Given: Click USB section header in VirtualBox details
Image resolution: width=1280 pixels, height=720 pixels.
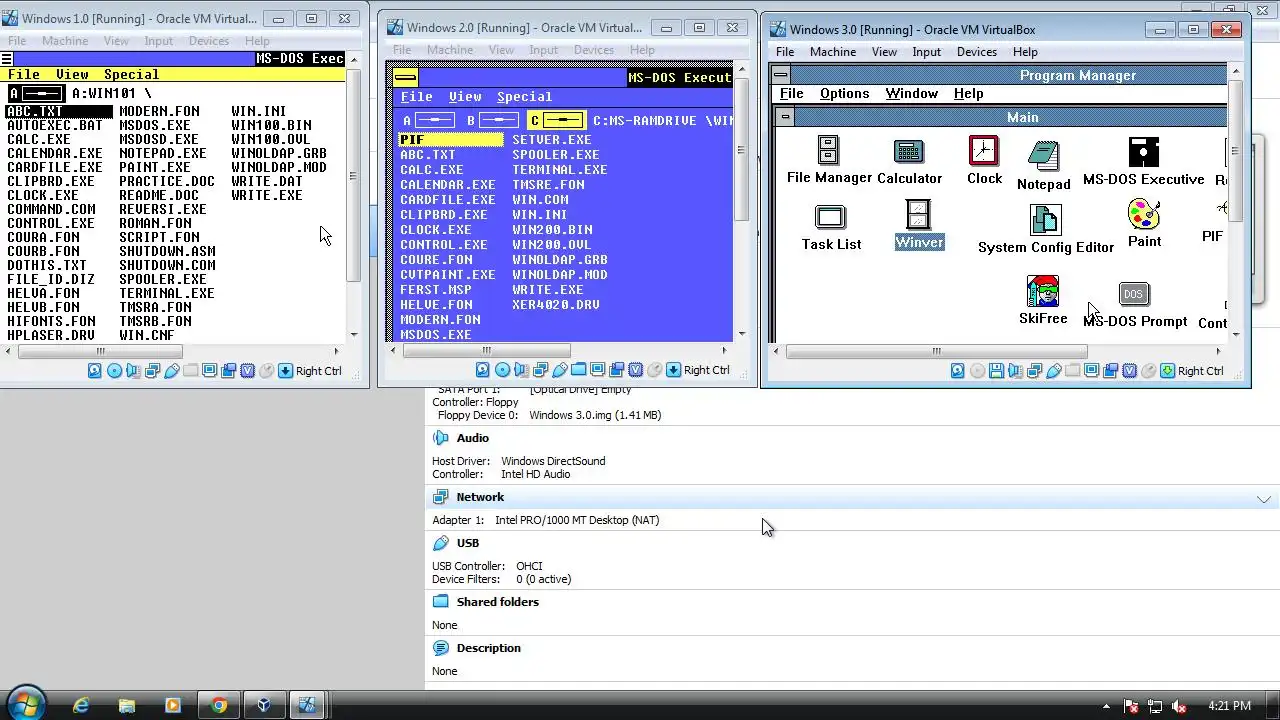Looking at the screenshot, I should (x=468, y=543).
